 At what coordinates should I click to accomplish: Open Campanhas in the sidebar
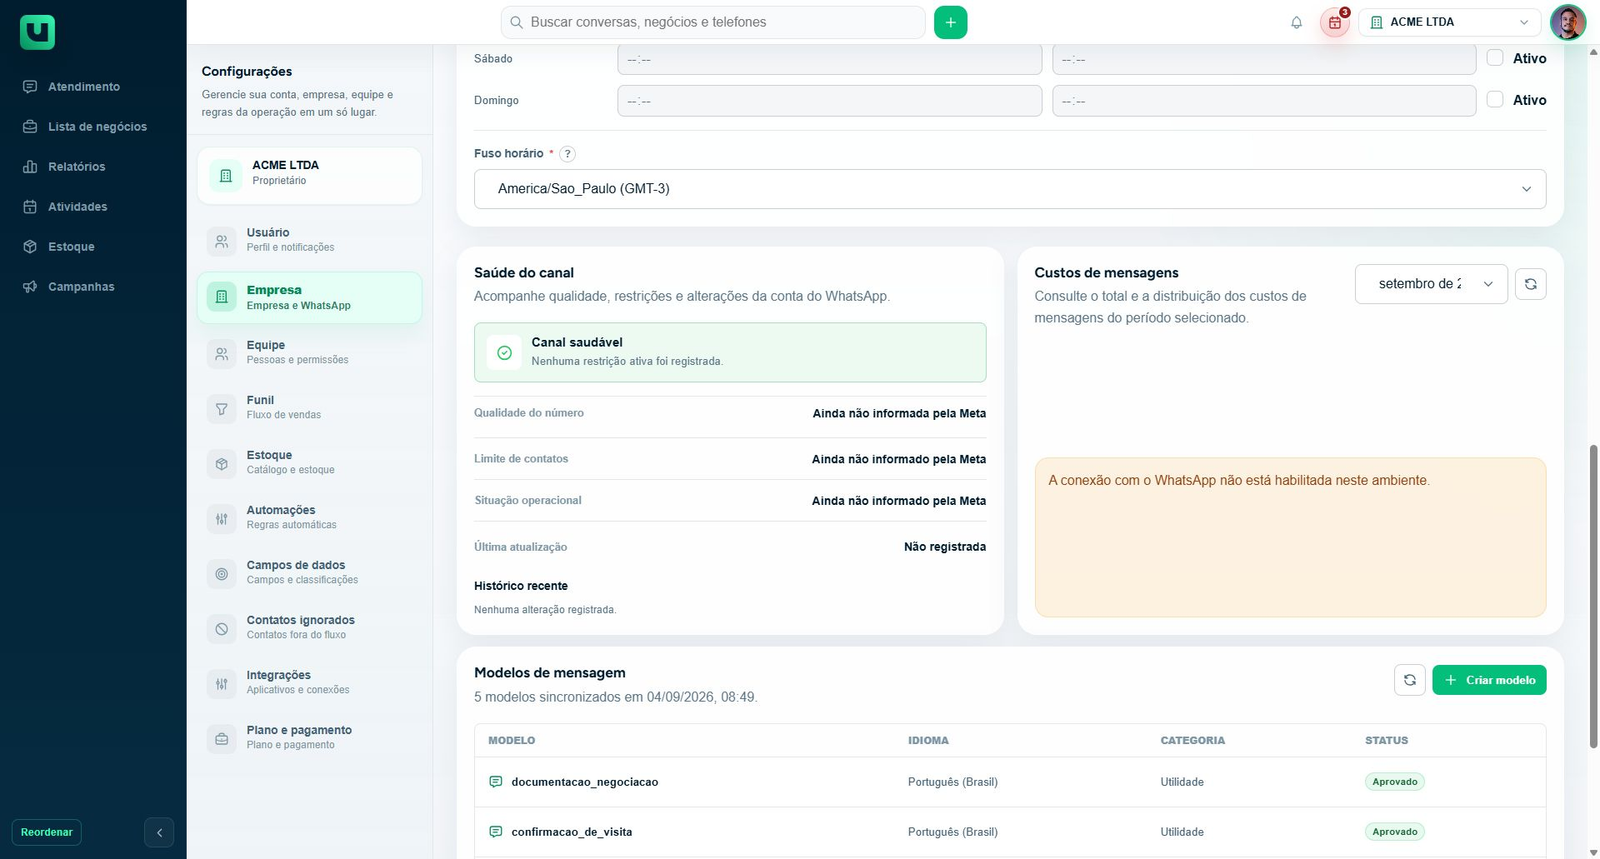coord(81,287)
